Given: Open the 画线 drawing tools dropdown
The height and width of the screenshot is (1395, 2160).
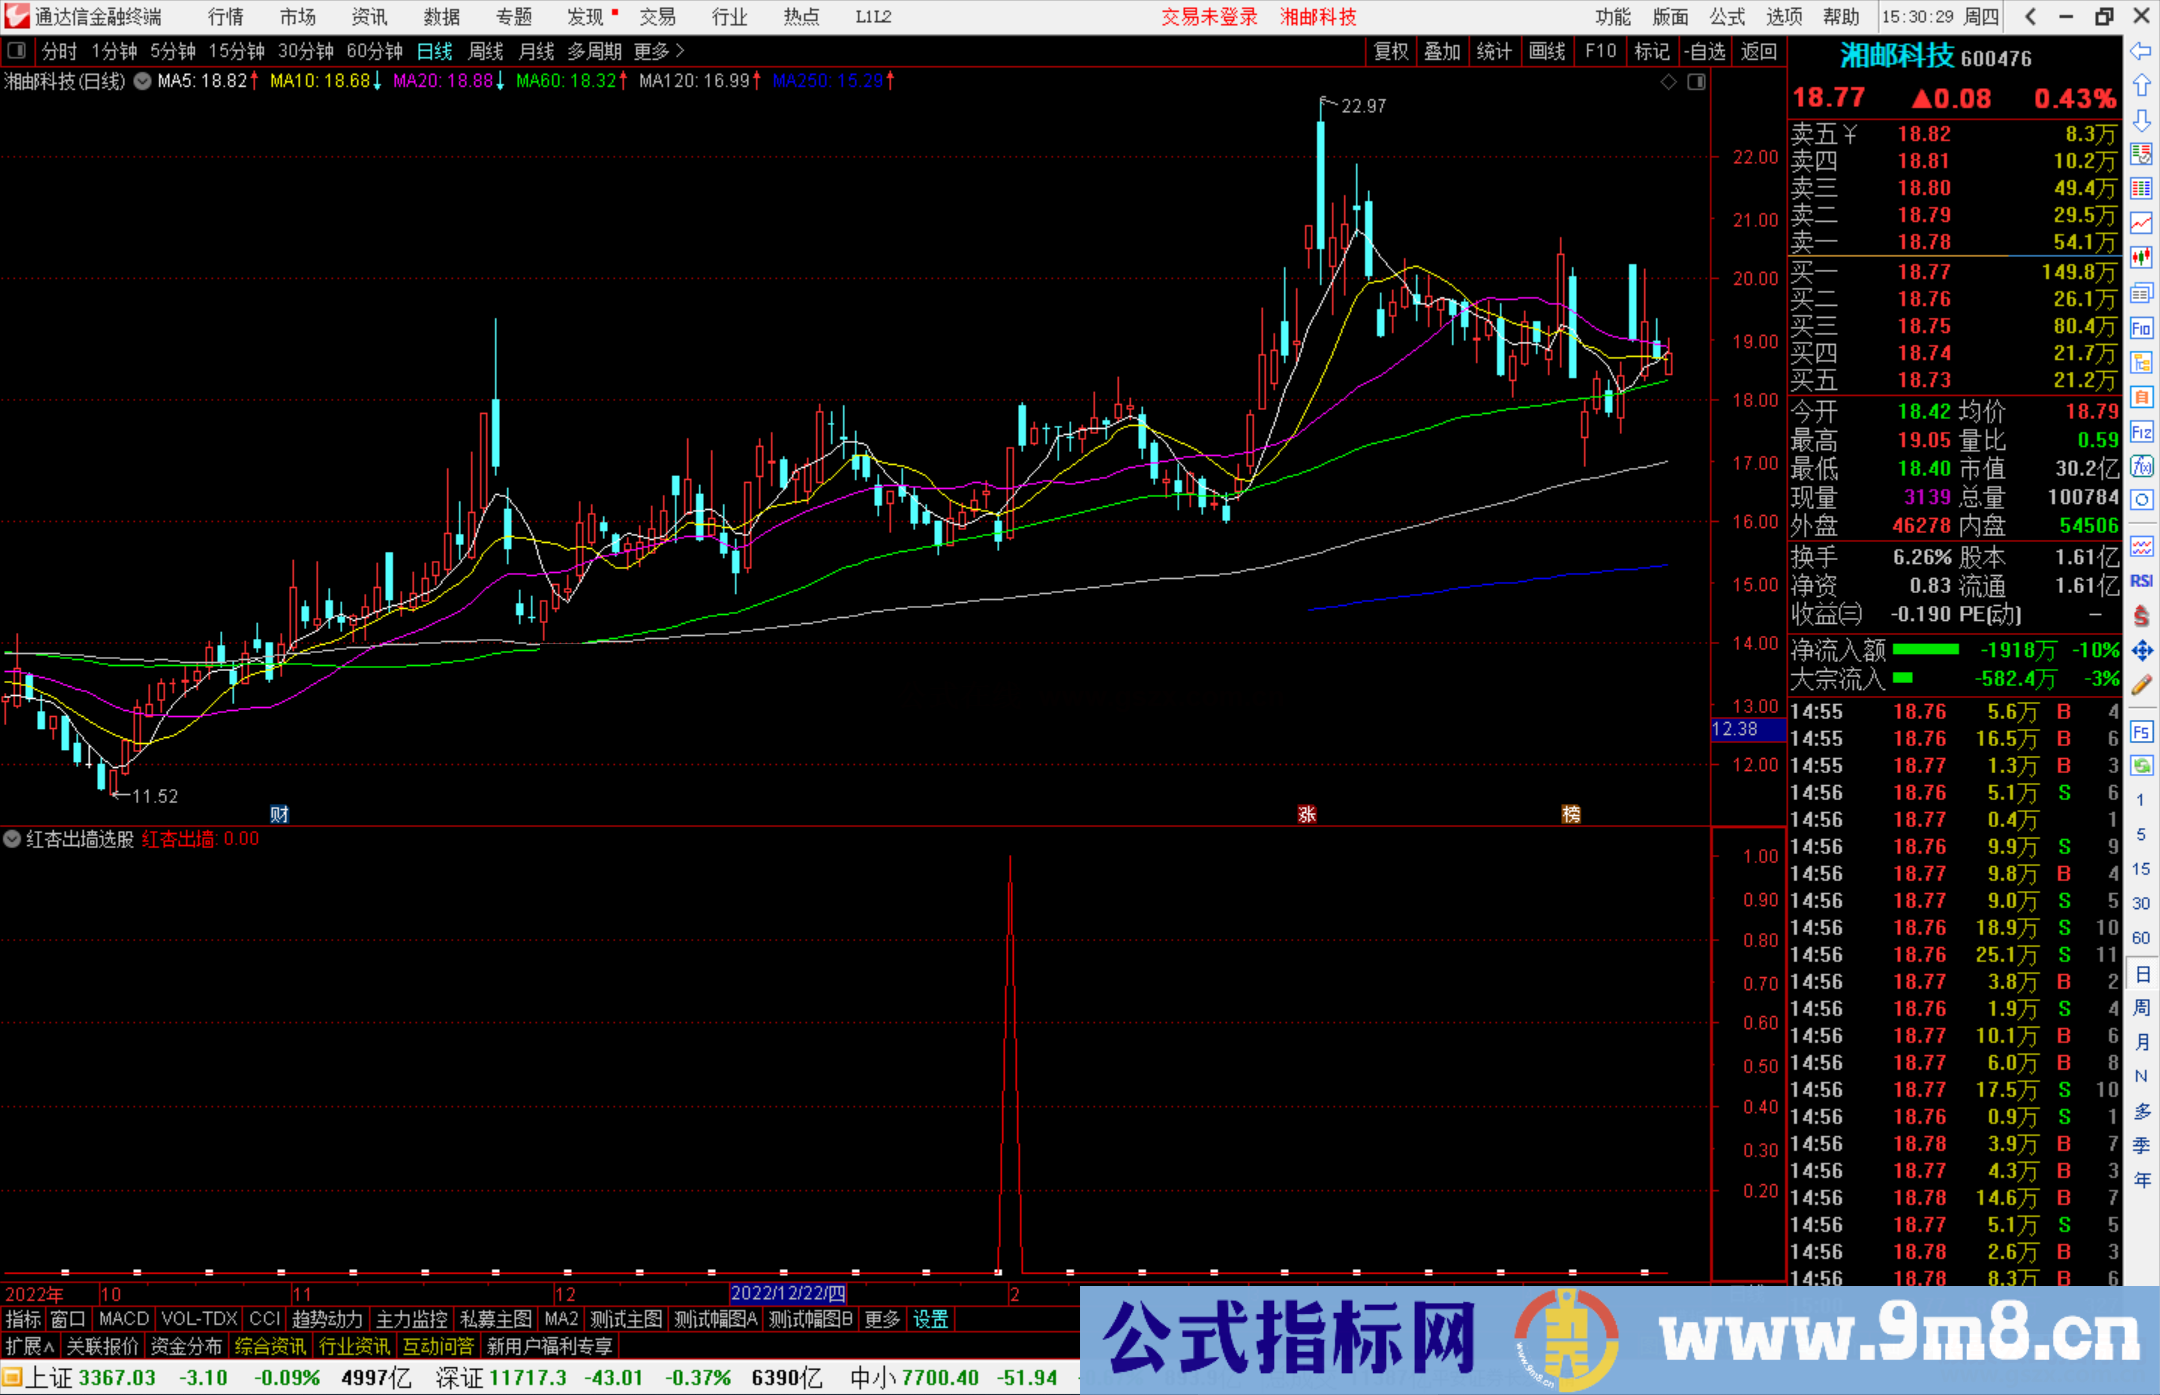Looking at the screenshot, I should point(1547,51).
